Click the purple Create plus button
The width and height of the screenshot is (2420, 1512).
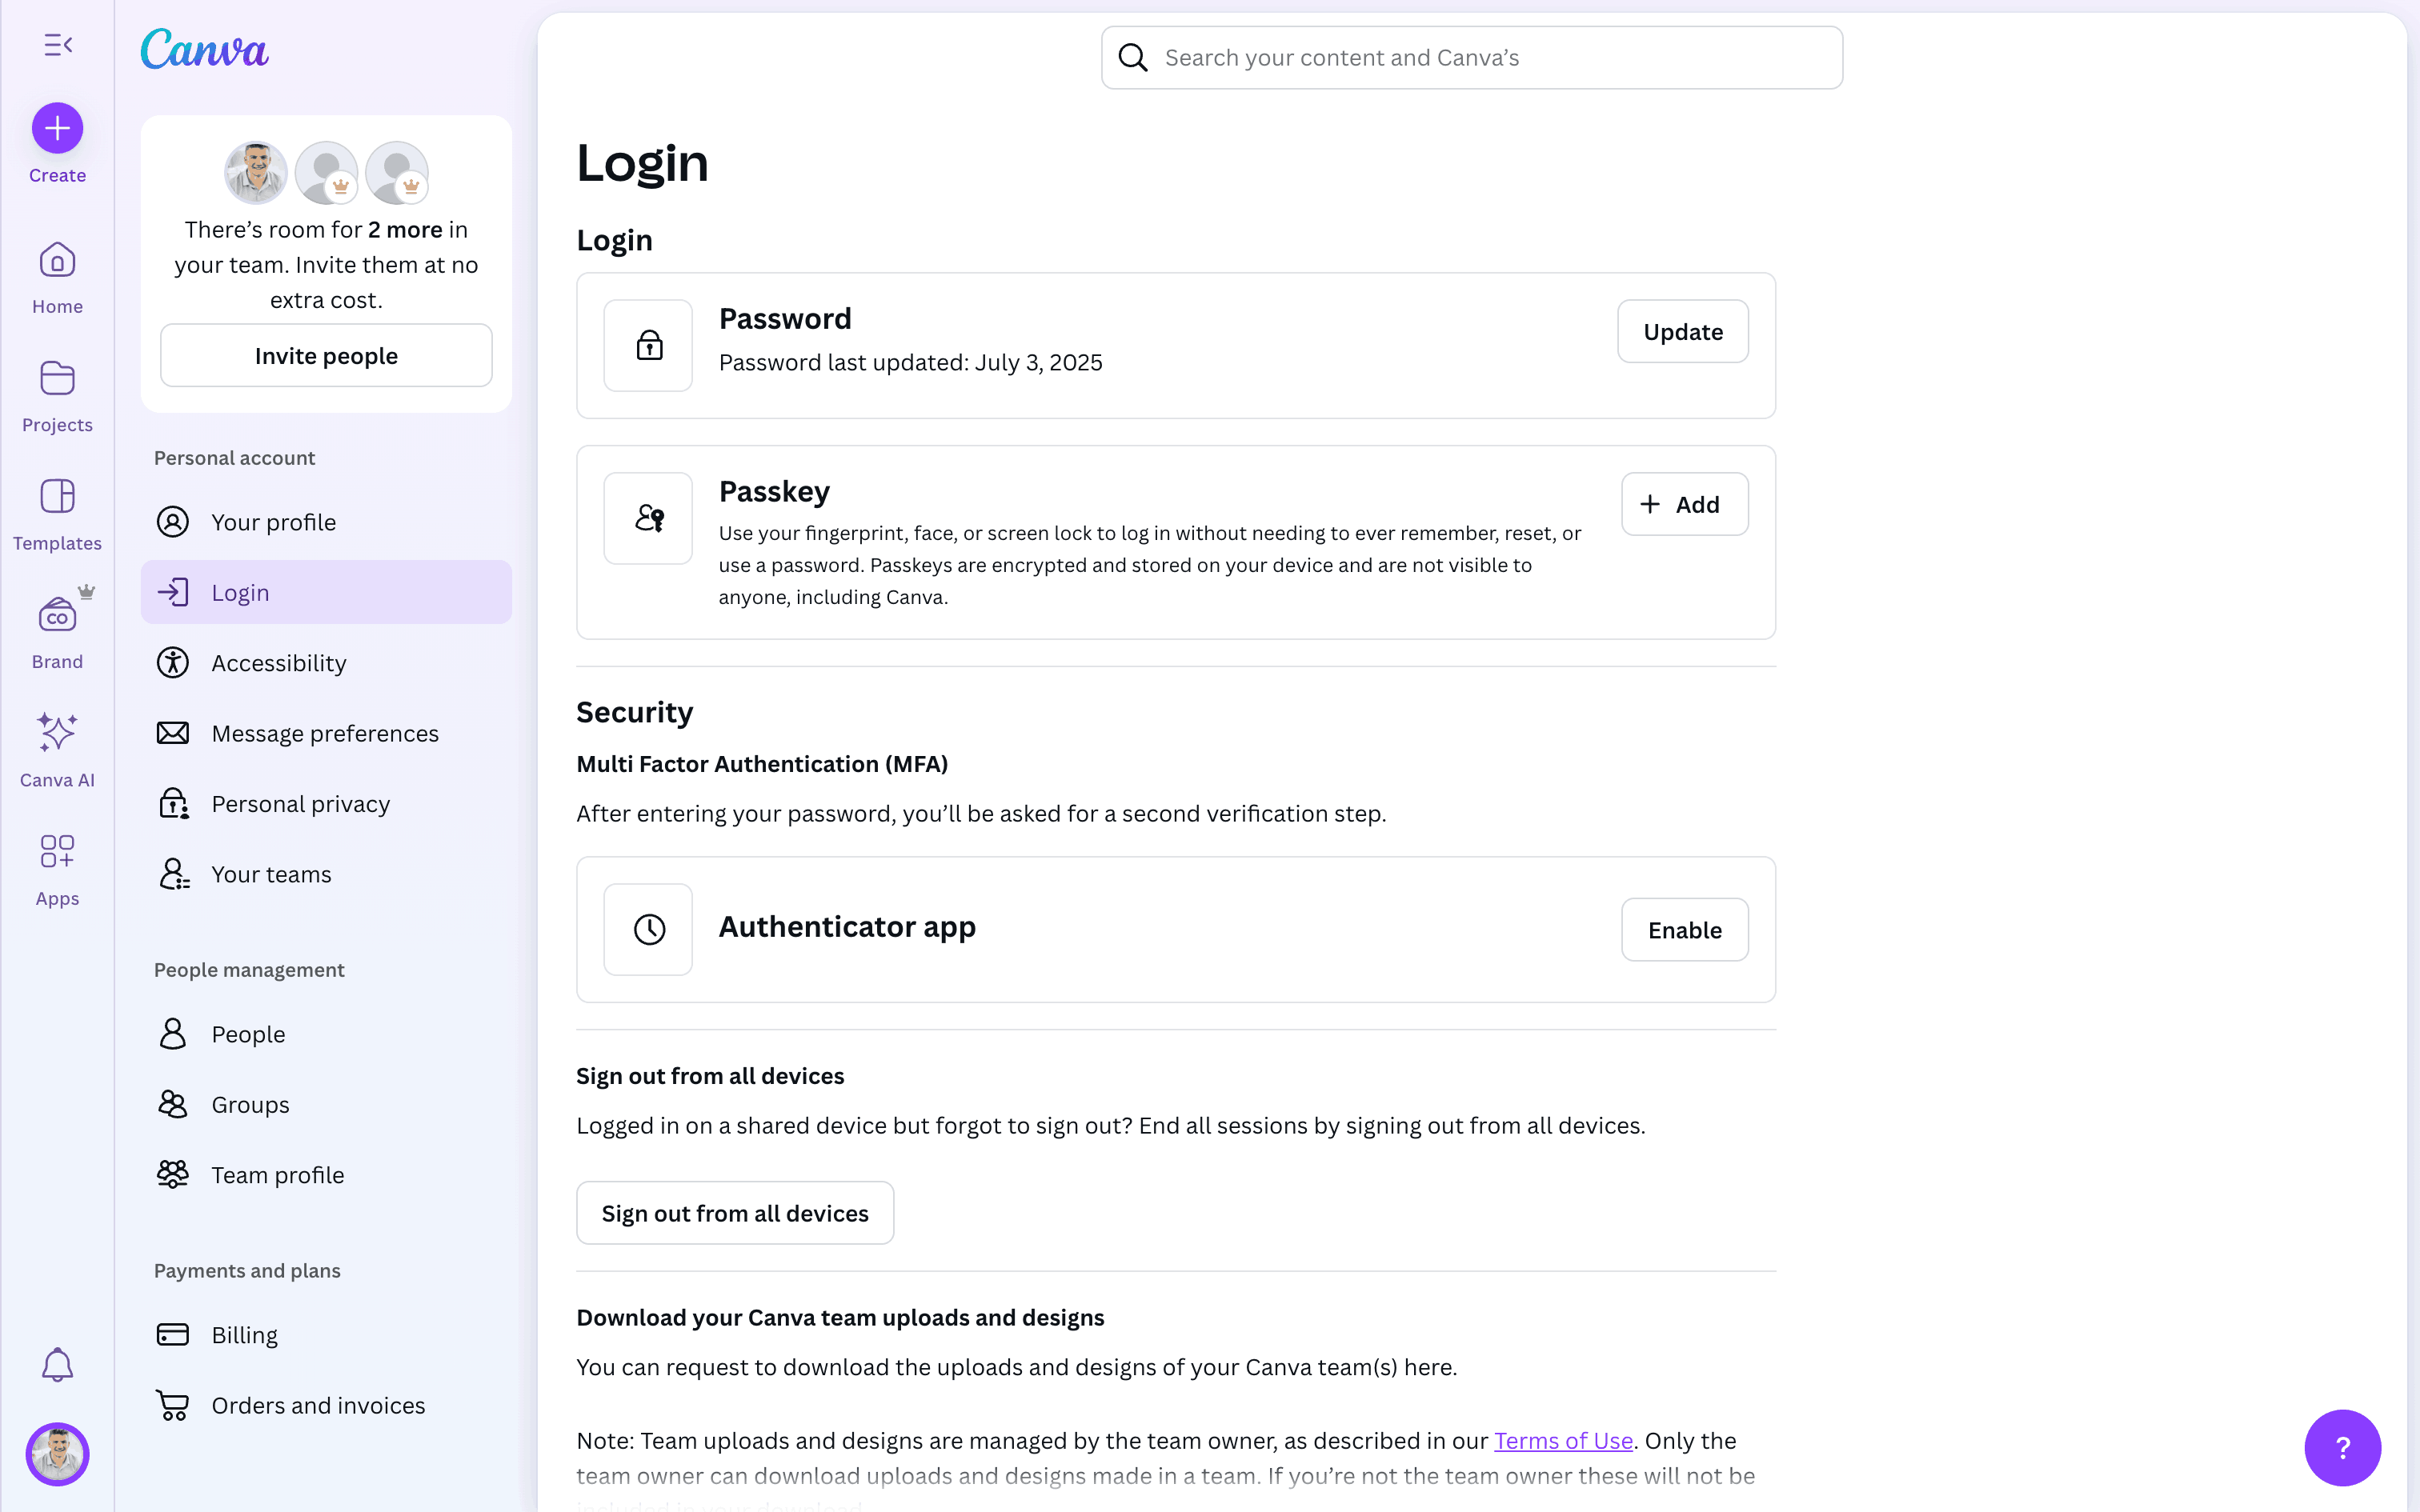(x=57, y=128)
